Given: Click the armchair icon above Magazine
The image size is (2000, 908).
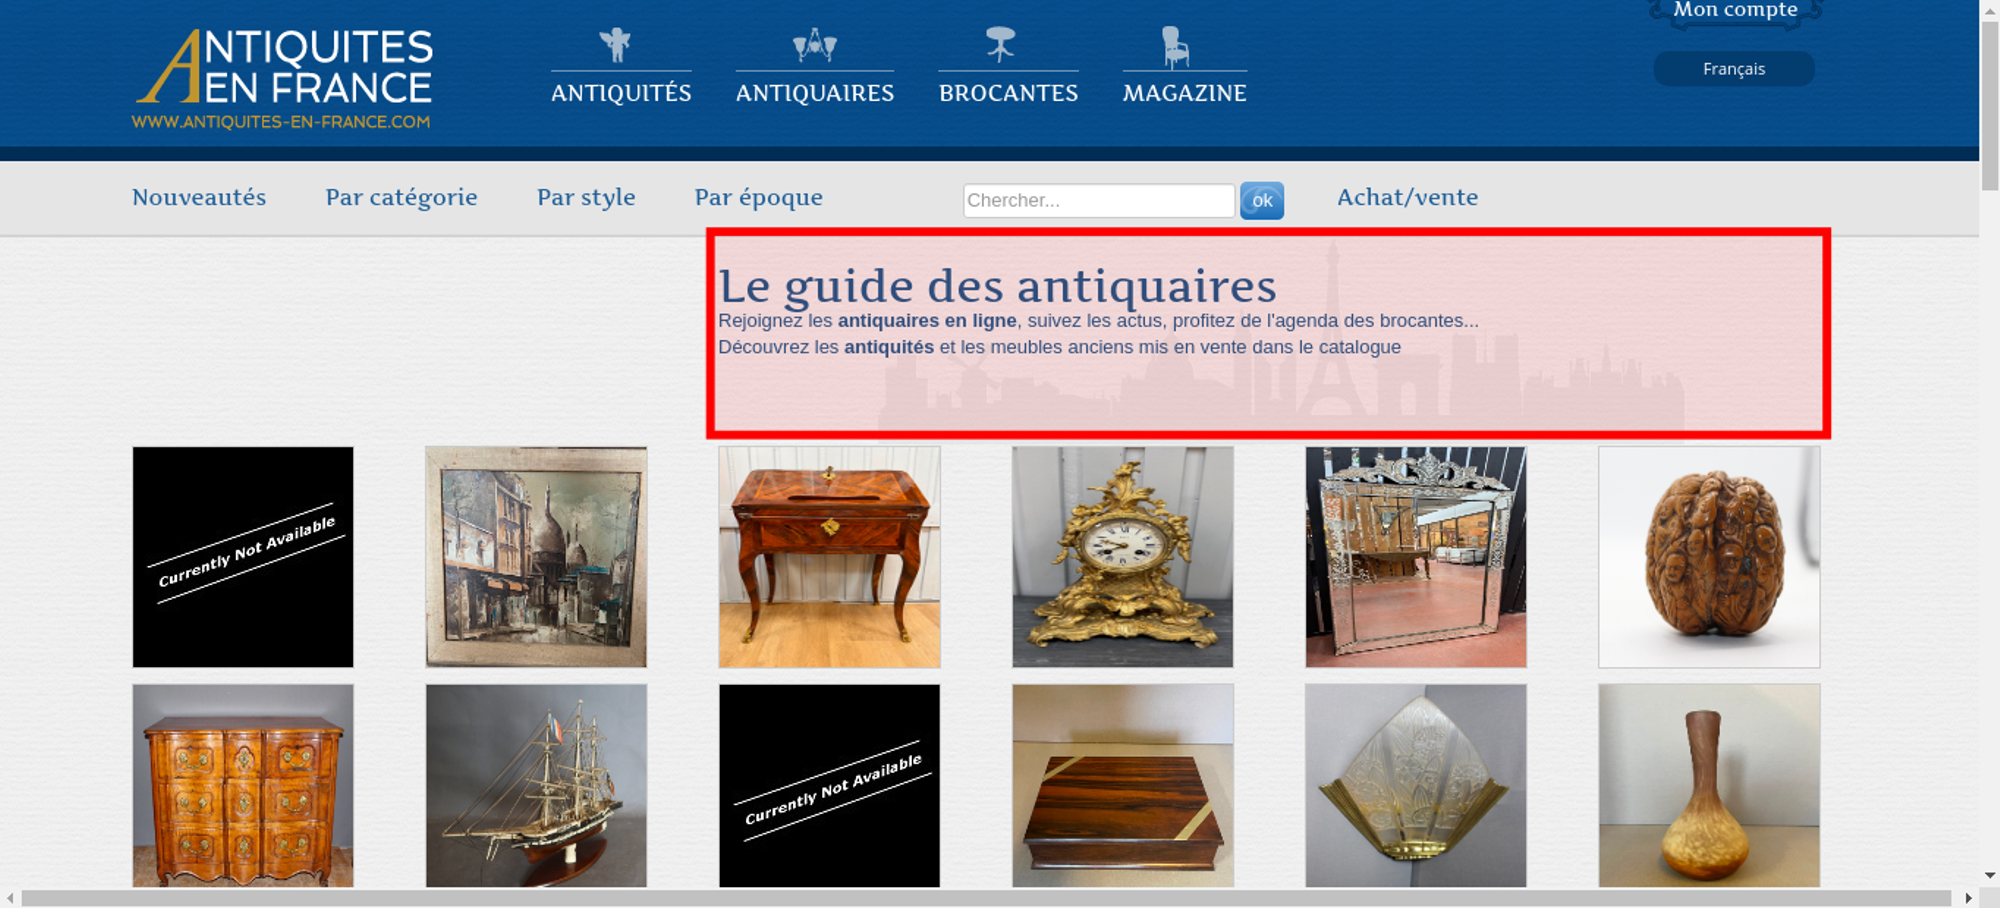Looking at the screenshot, I should (1175, 47).
